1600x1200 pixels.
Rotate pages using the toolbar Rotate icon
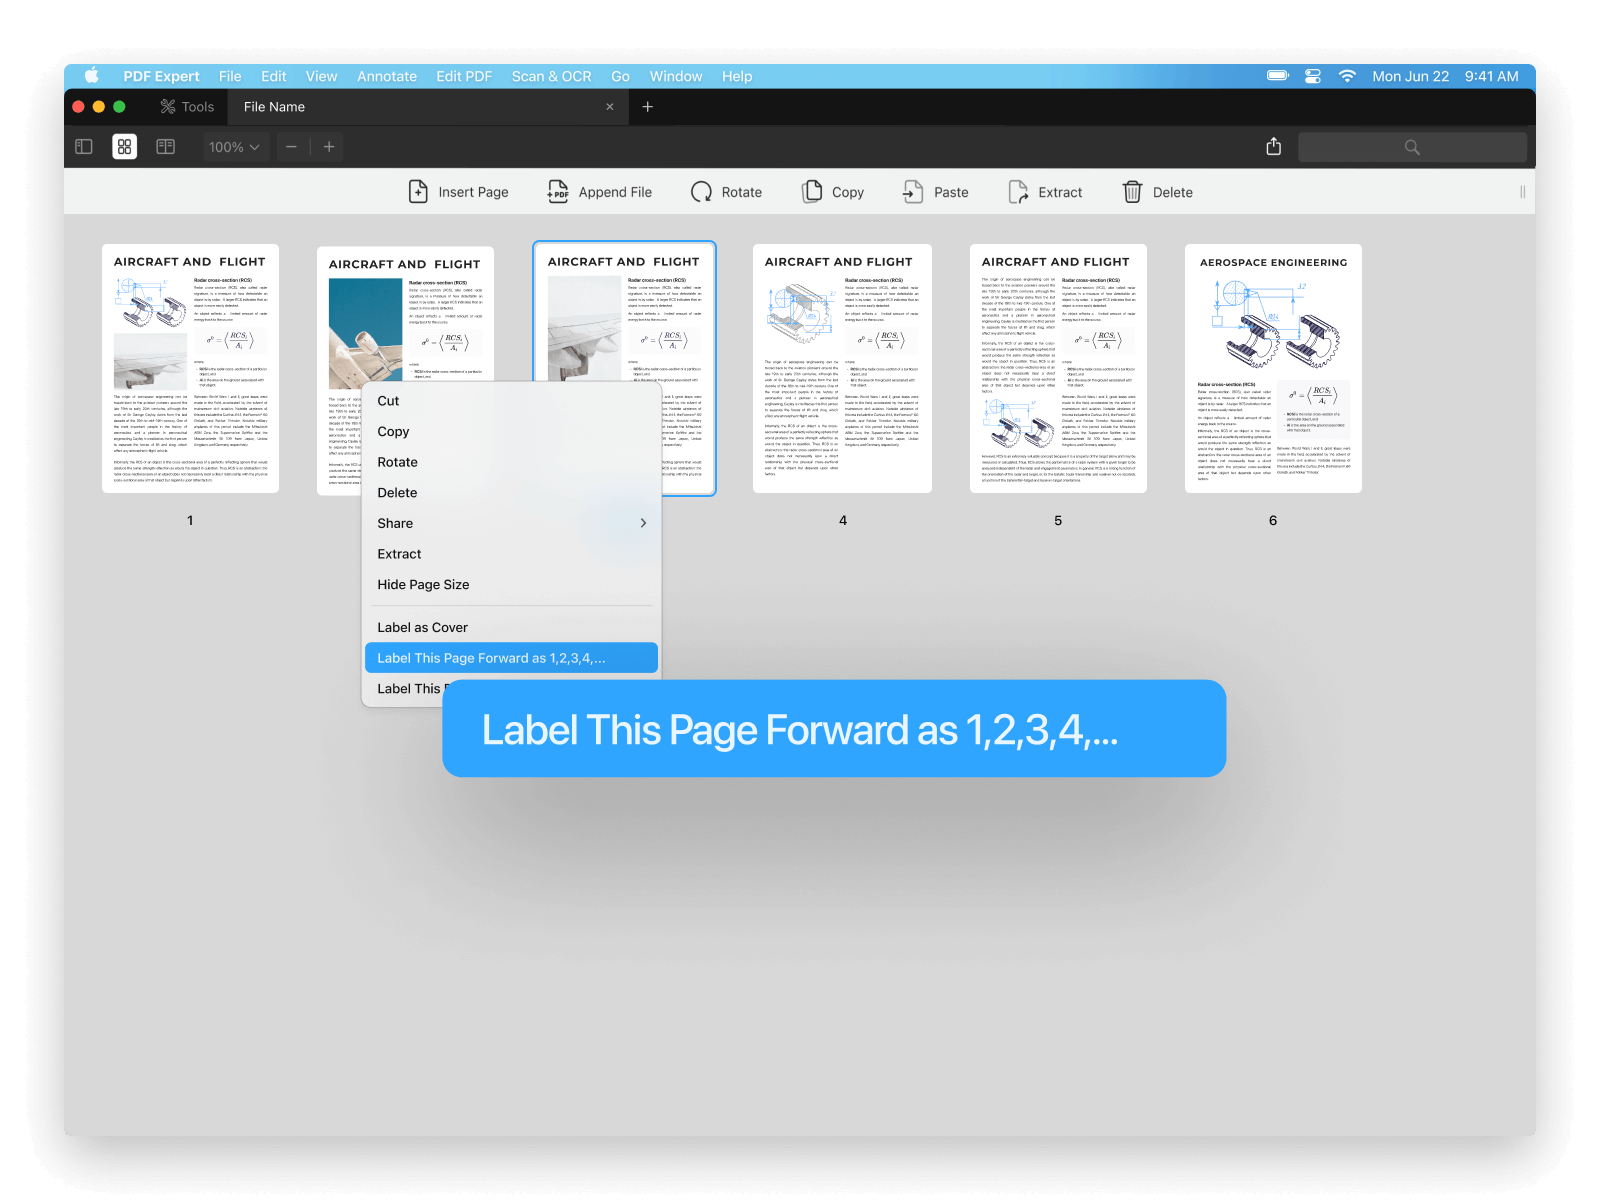[x=701, y=192]
